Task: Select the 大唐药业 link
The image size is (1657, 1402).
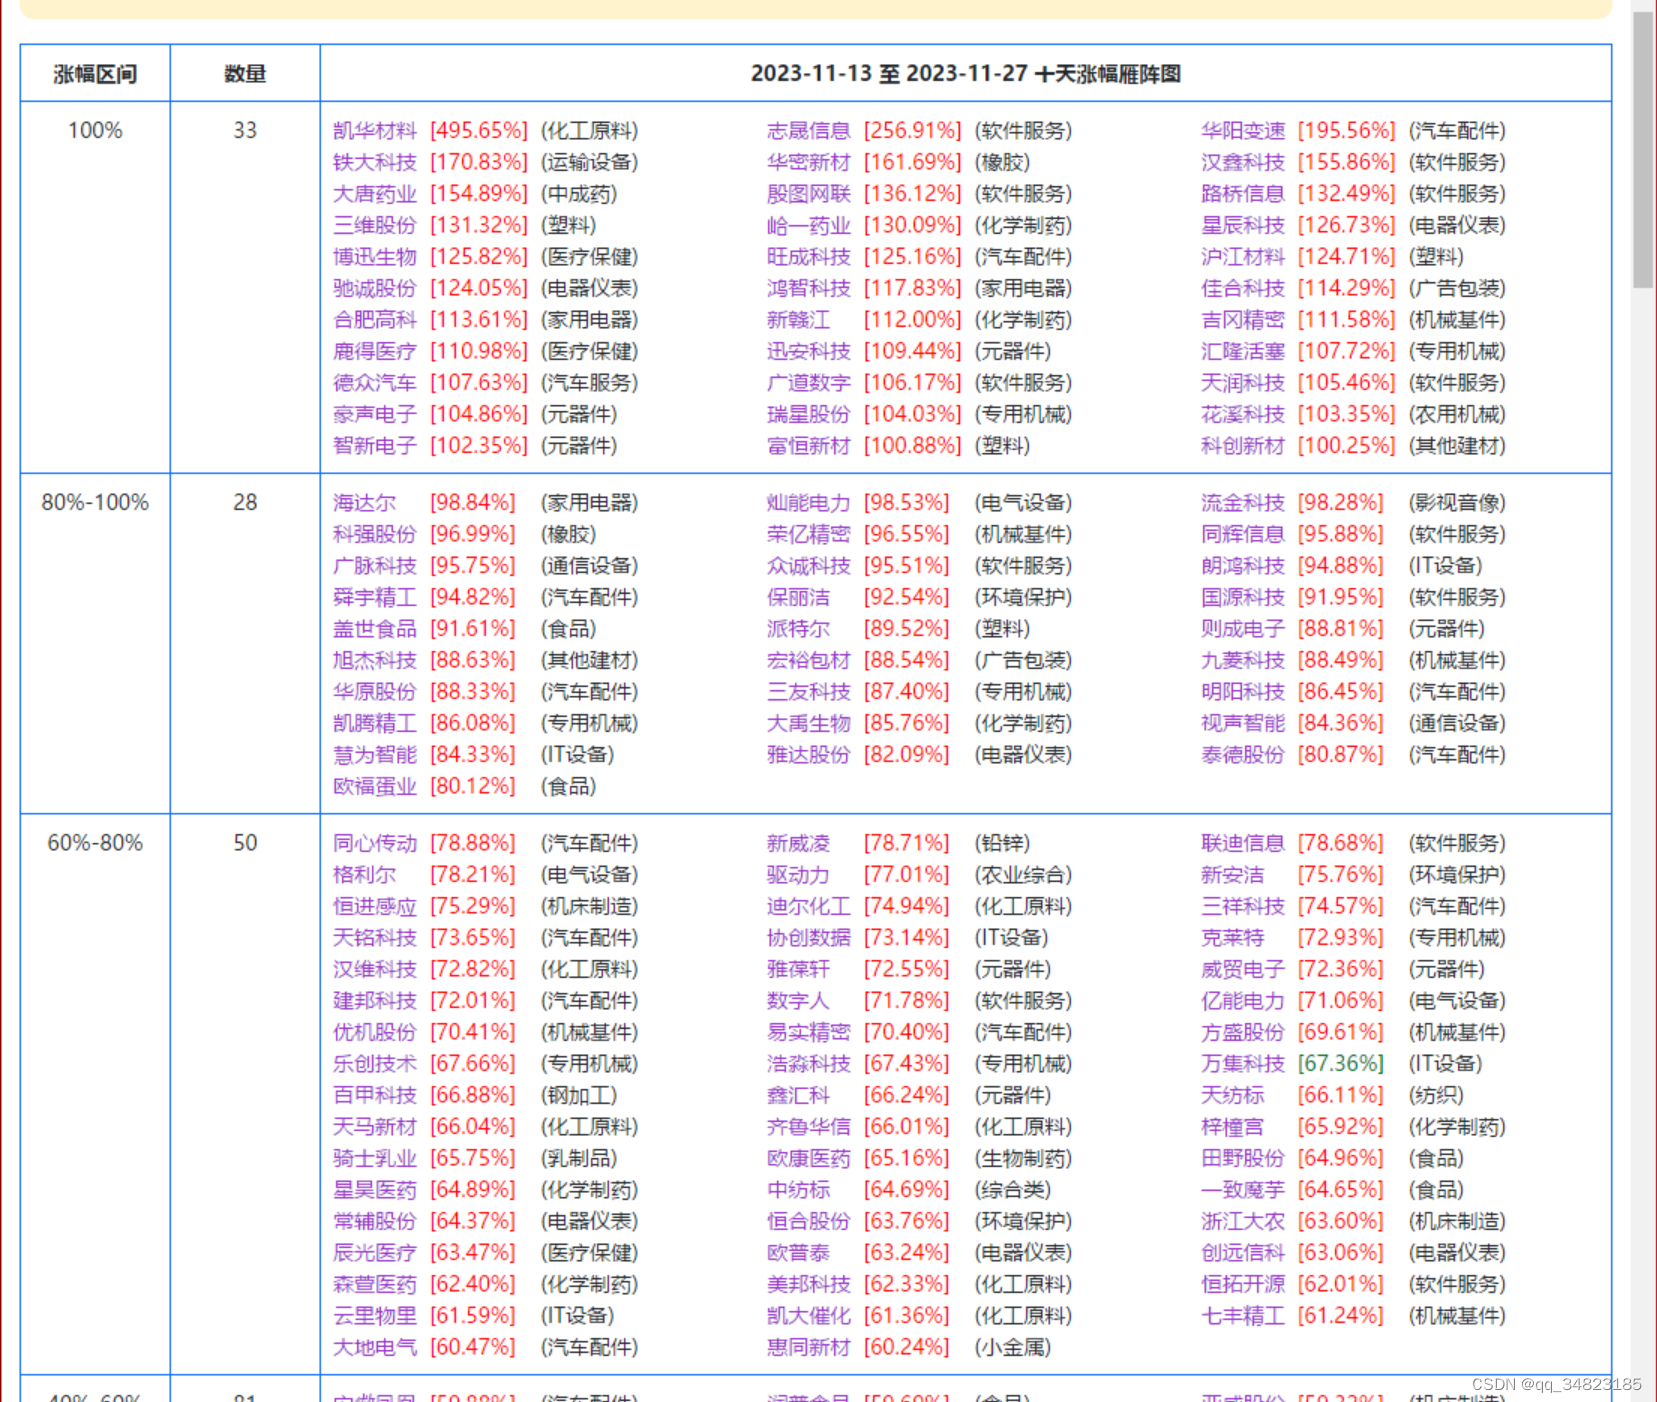Action: [x=375, y=194]
